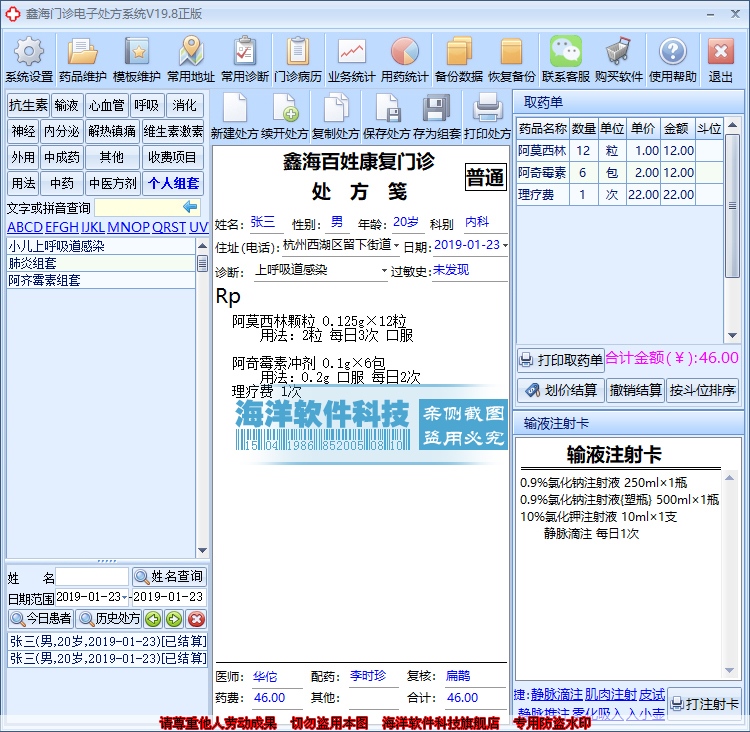750x732 pixels.
Task: Select 理疗费 row in 取药单
Action: (620, 195)
